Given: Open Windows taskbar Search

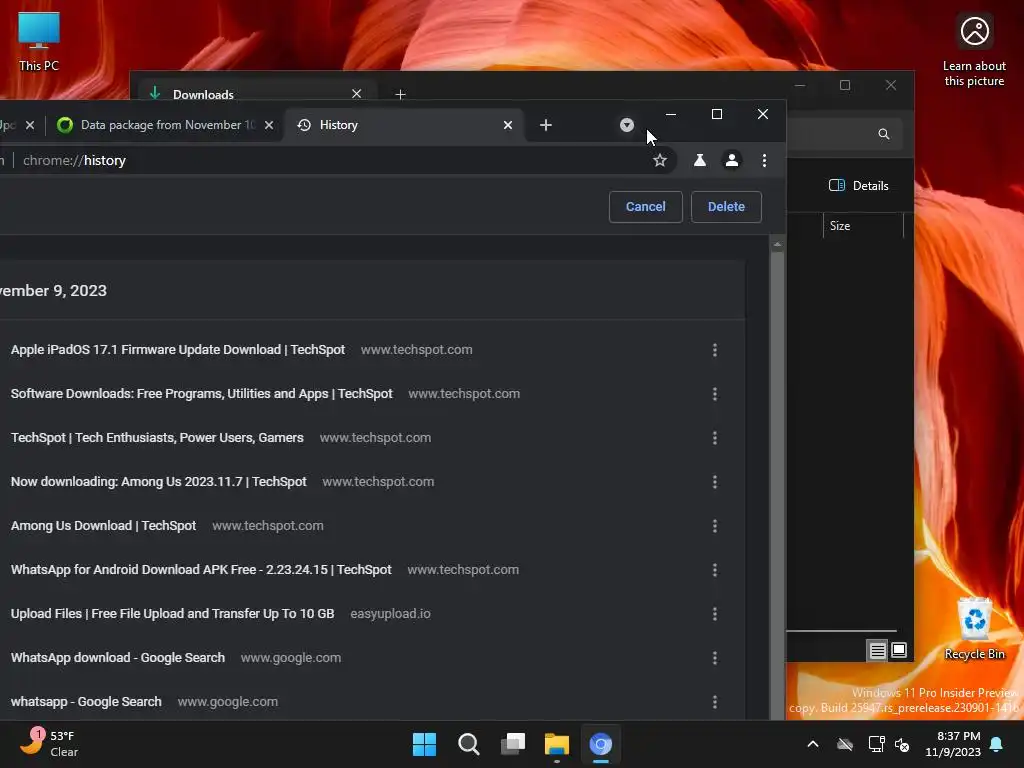Looking at the screenshot, I should pos(469,744).
